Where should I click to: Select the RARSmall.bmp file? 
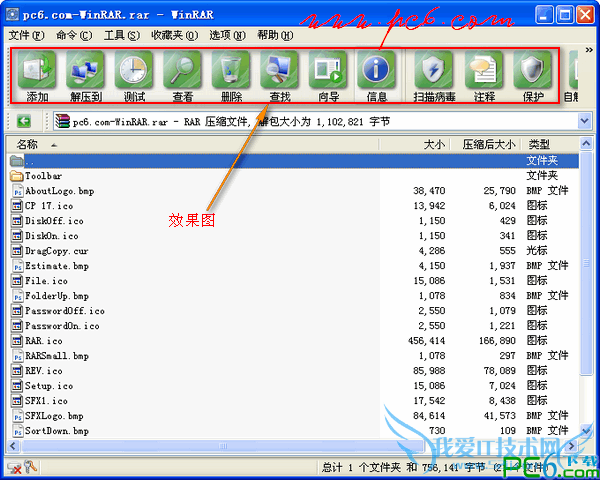point(57,356)
